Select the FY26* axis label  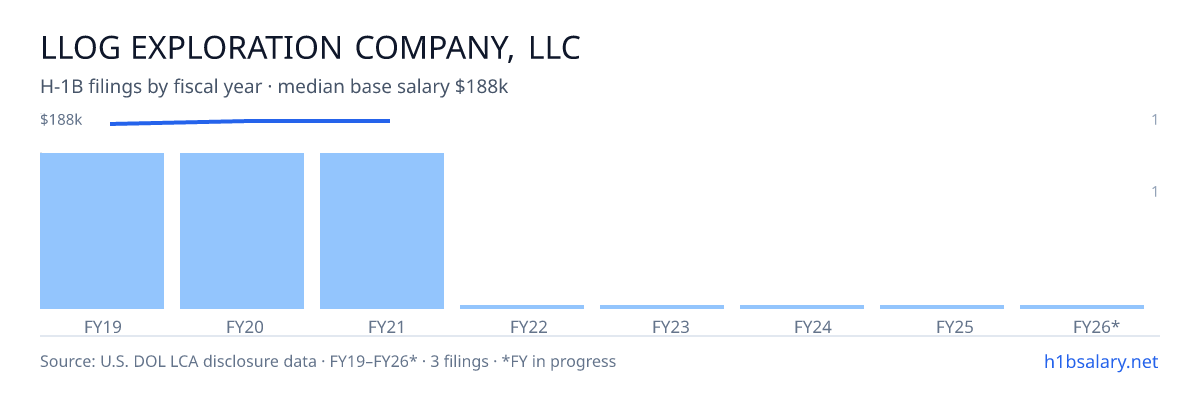coord(1096,326)
